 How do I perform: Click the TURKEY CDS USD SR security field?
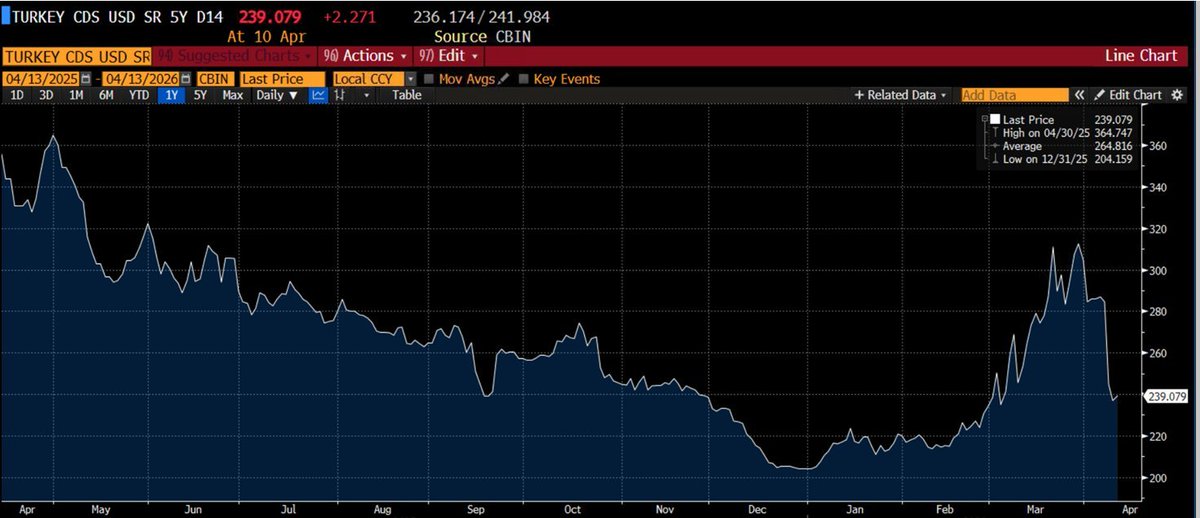coord(75,57)
